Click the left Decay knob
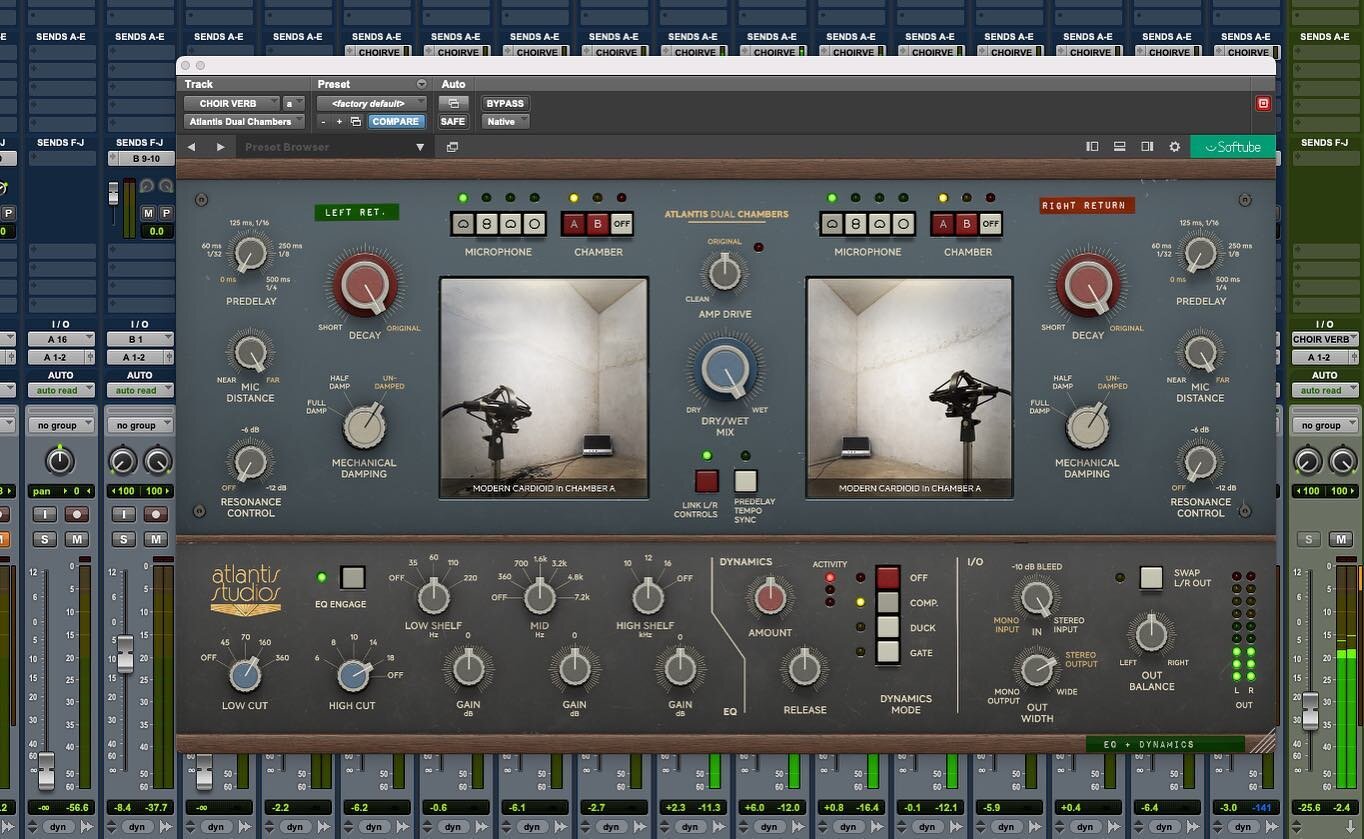 point(364,287)
